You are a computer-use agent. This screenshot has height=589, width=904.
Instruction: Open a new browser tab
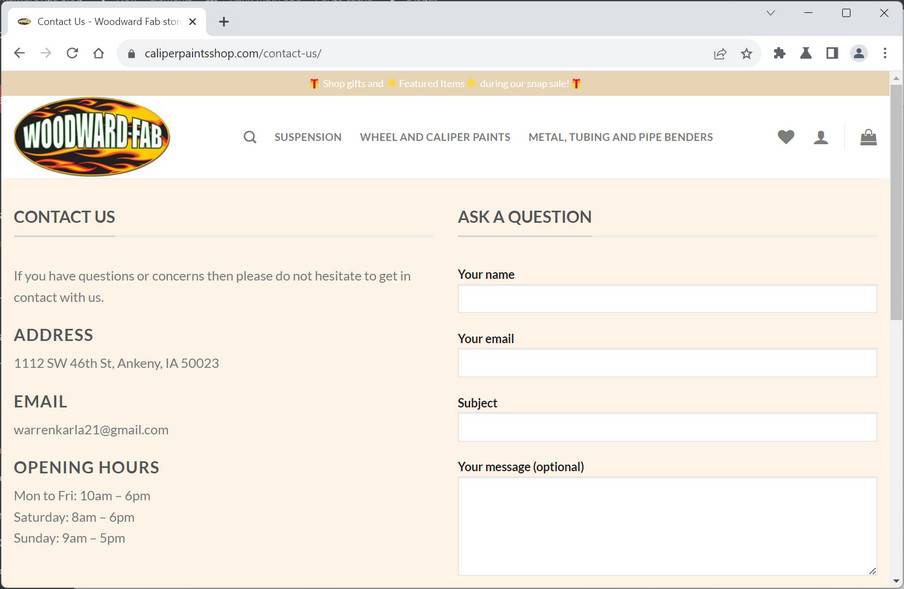click(224, 20)
